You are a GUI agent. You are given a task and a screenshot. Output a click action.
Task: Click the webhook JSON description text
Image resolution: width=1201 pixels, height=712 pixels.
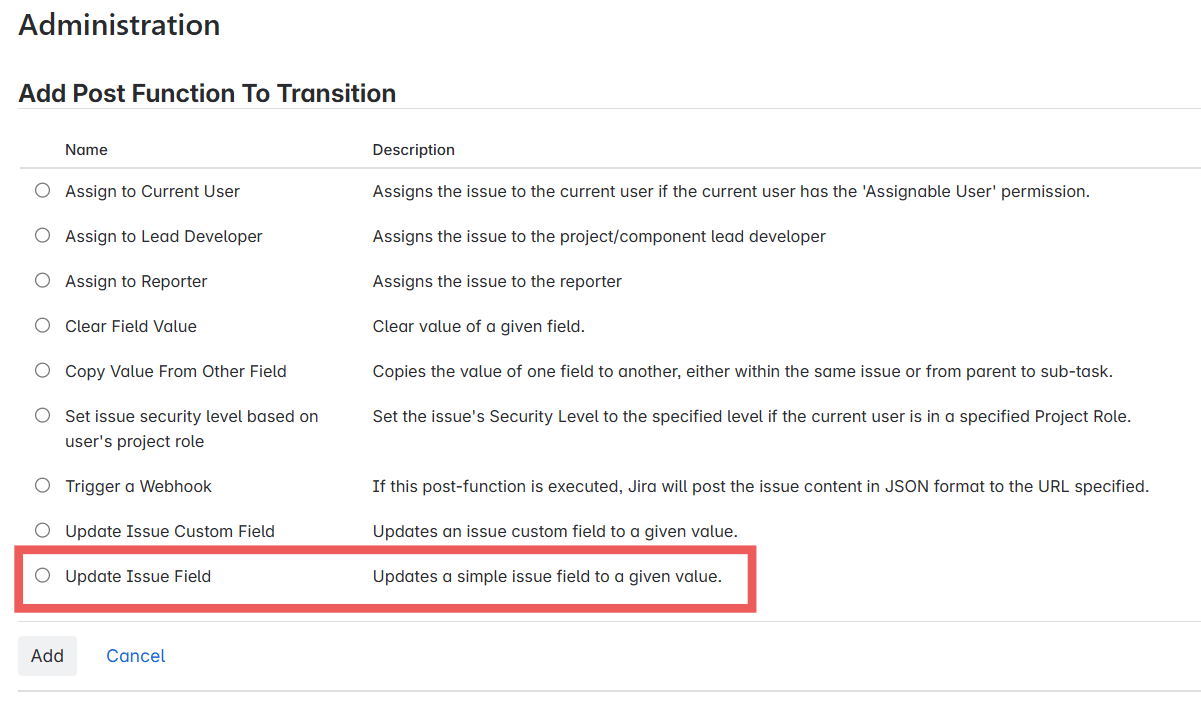click(760, 486)
